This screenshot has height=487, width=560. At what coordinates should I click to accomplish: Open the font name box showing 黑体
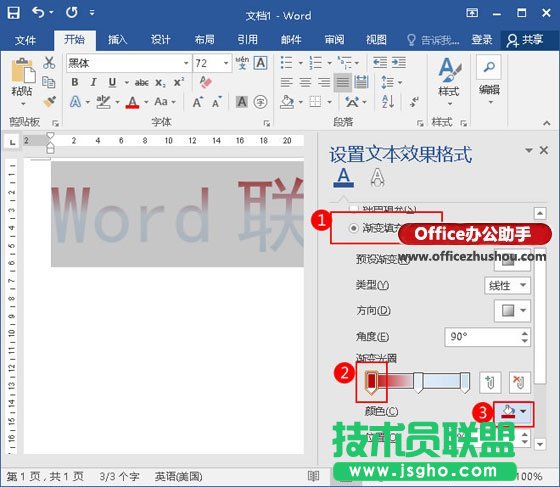point(129,63)
